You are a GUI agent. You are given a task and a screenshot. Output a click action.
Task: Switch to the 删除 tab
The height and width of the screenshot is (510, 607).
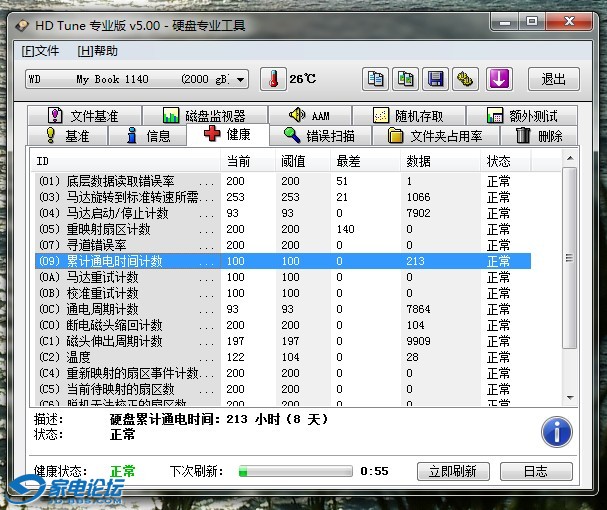[539, 136]
